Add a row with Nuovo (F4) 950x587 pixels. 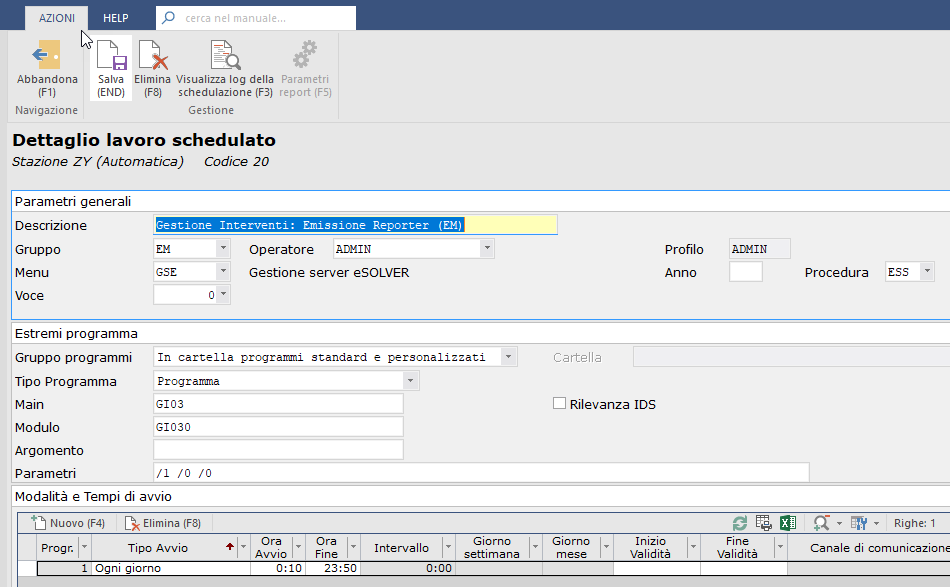pos(68,523)
